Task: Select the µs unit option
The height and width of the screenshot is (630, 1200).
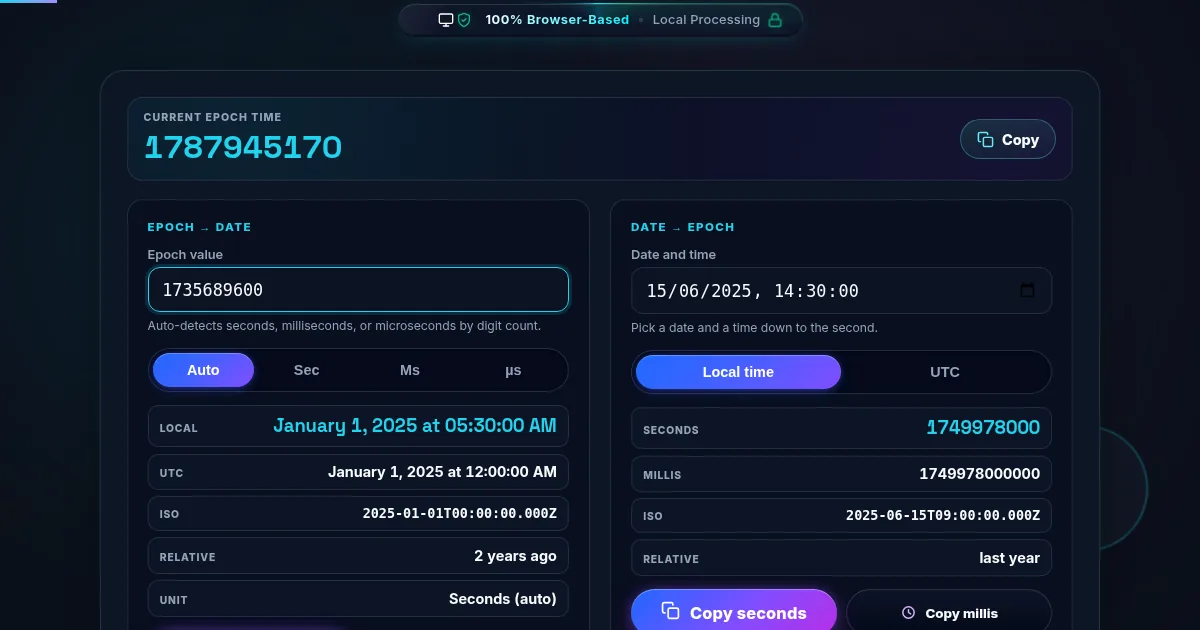Action: (x=513, y=370)
